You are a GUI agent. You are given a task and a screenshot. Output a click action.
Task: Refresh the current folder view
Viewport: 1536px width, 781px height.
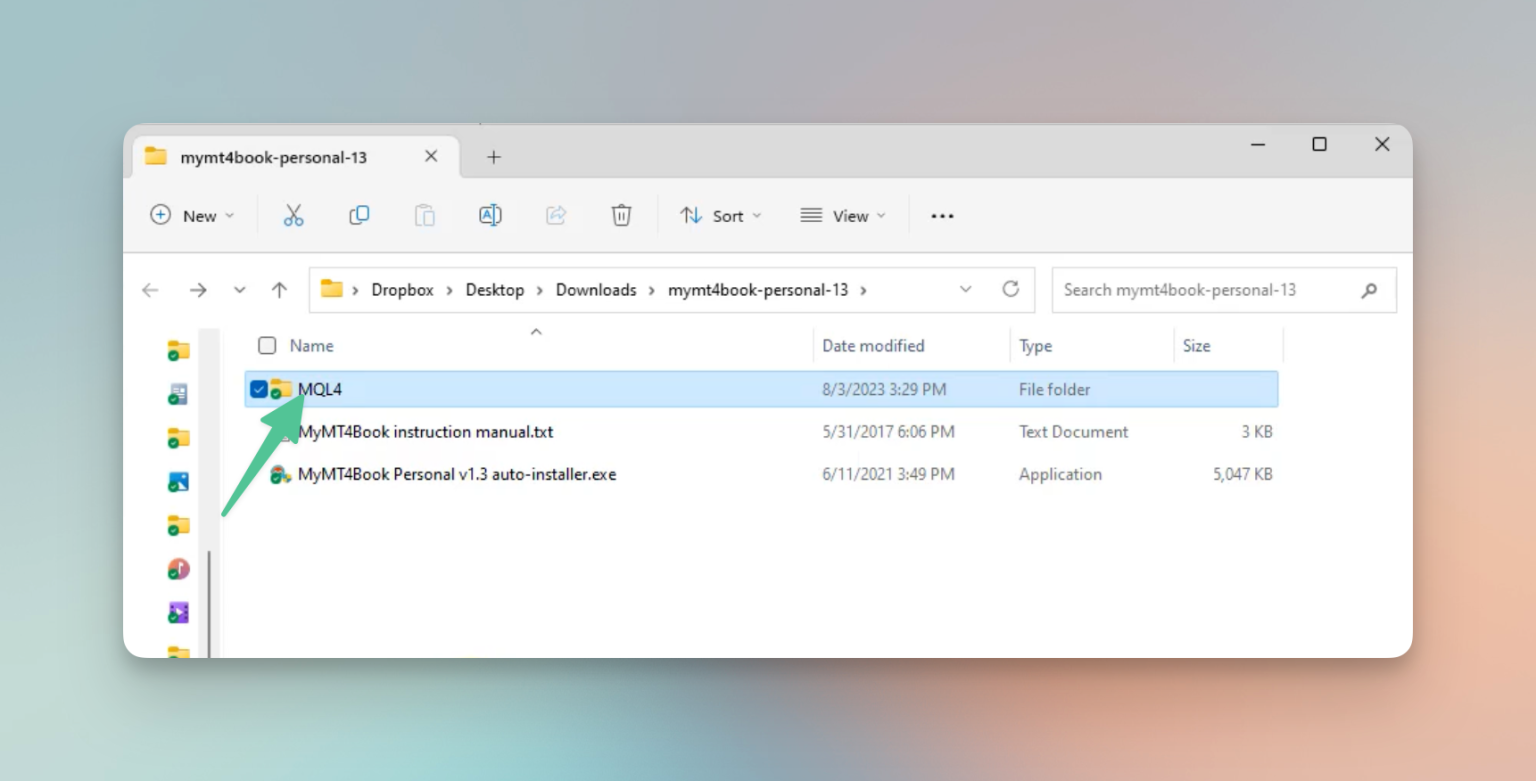[x=1011, y=289]
